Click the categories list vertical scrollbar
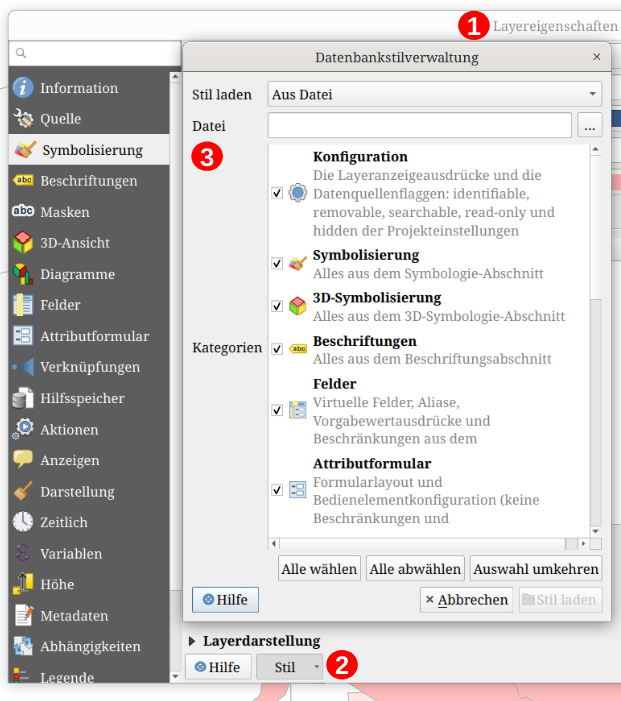The image size is (621, 701). [596, 340]
